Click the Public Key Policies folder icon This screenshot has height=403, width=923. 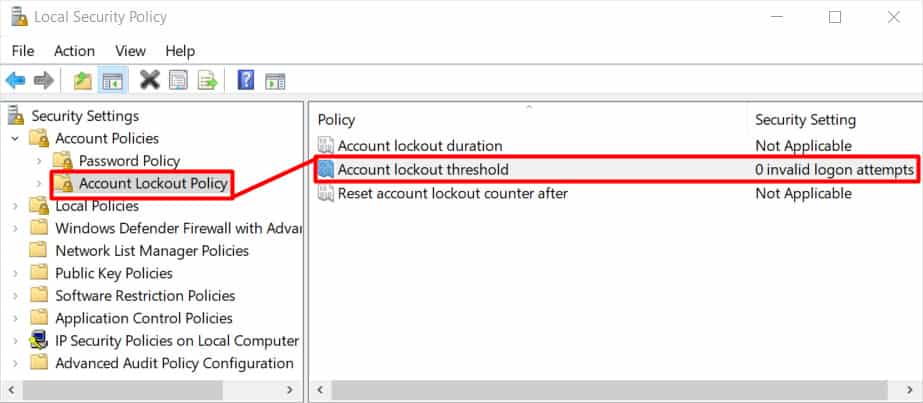[39, 273]
